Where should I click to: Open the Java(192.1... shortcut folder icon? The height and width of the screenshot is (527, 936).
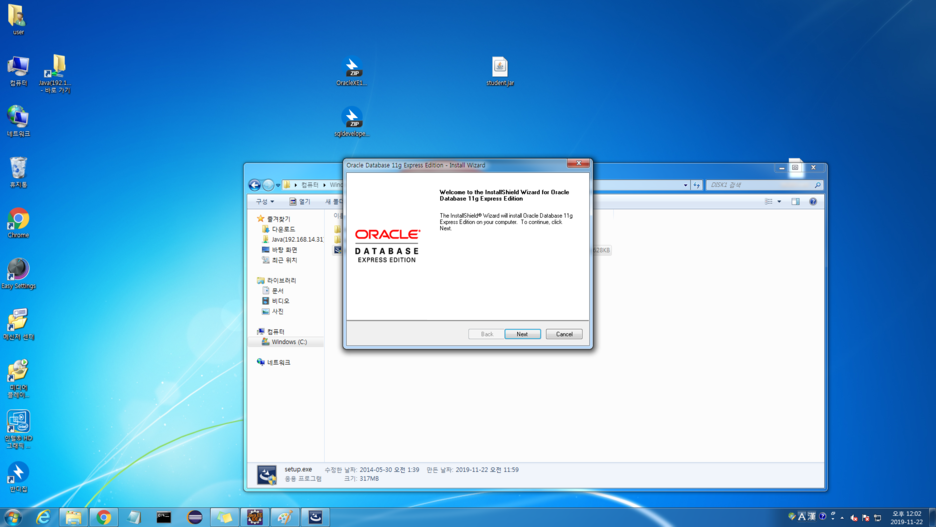(55, 74)
